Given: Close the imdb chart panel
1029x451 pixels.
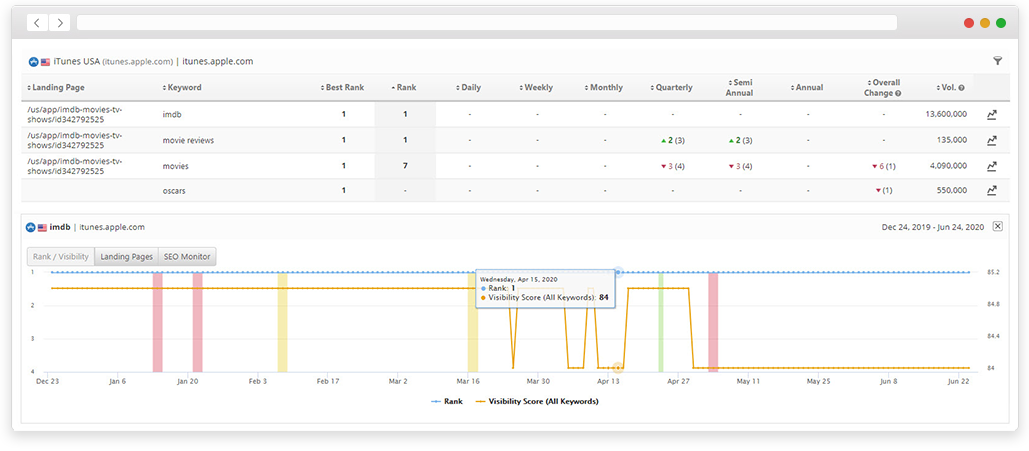Looking at the screenshot, I should pos(997,227).
